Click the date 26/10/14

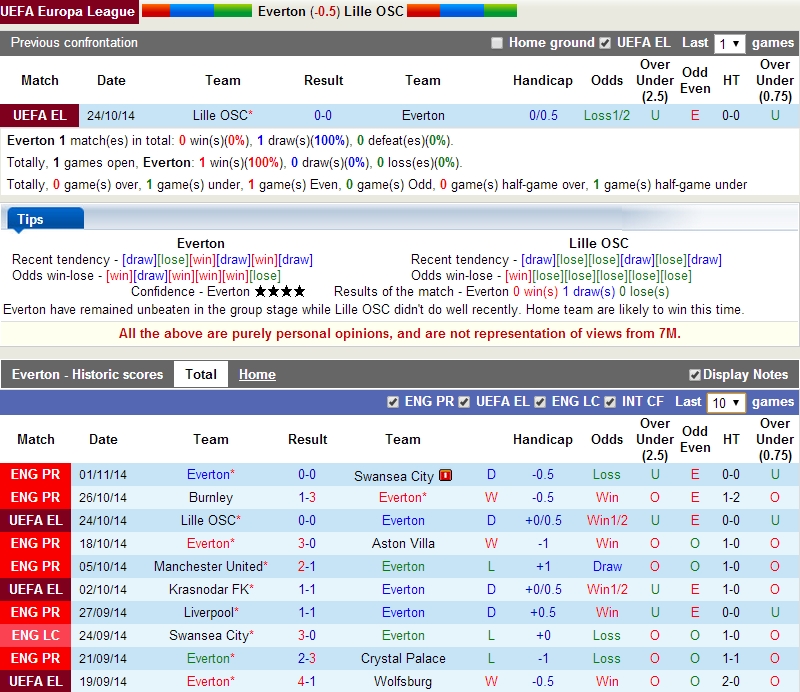tap(103, 497)
